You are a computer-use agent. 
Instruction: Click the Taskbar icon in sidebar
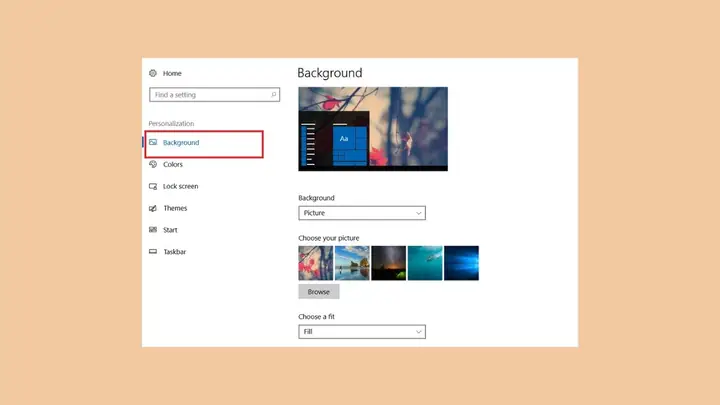[153, 252]
